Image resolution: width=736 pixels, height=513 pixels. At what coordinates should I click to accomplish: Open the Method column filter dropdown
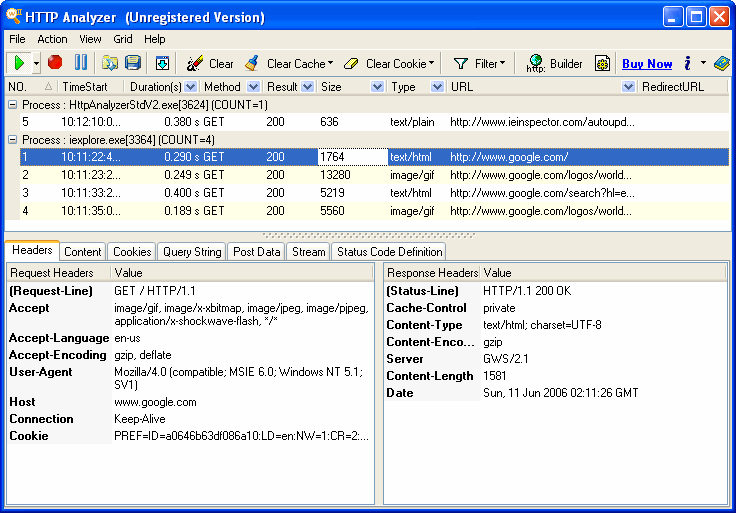253,87
